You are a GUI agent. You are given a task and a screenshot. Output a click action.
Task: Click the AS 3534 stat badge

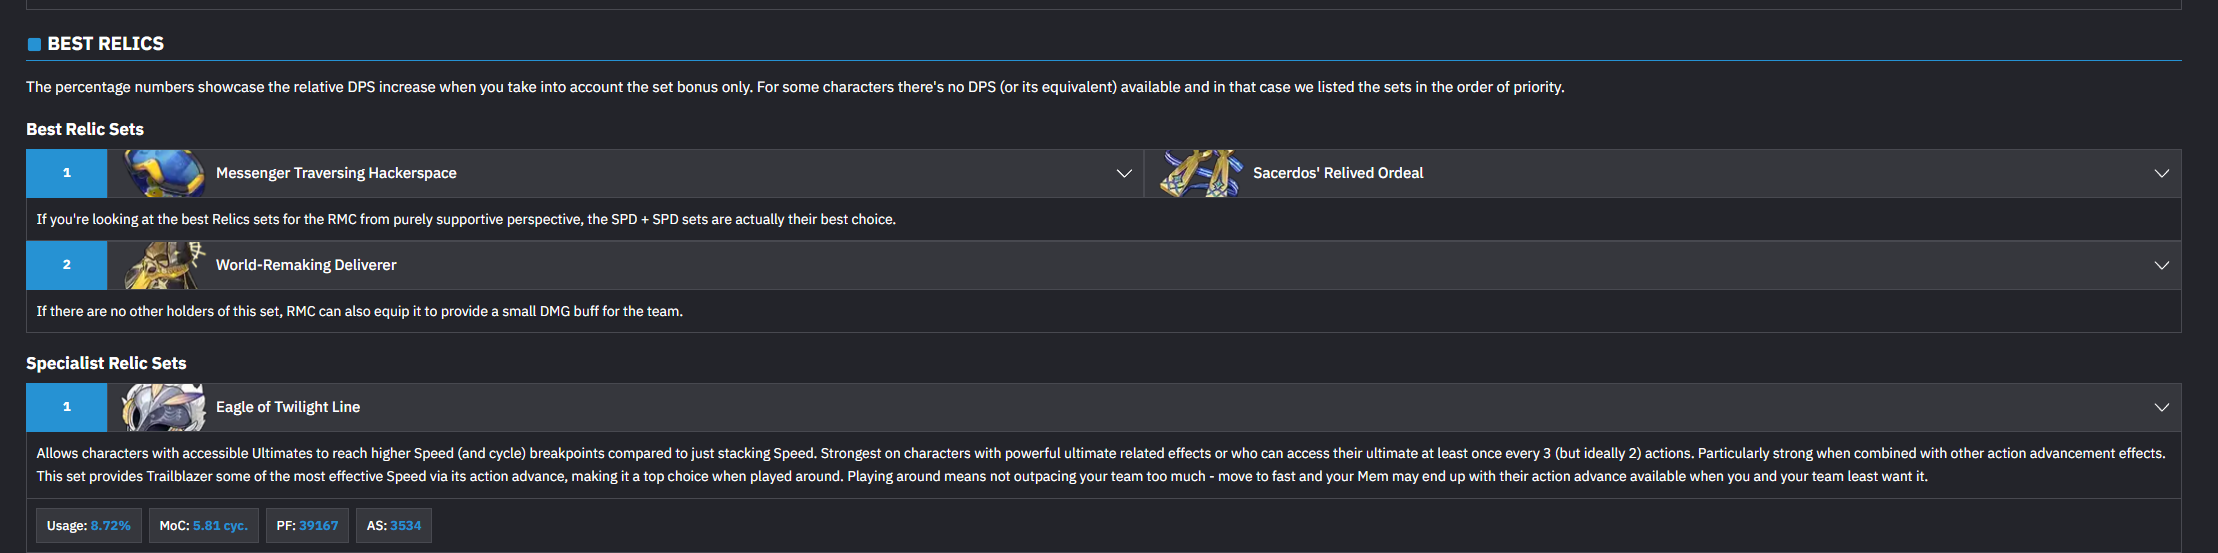(393, 525)
